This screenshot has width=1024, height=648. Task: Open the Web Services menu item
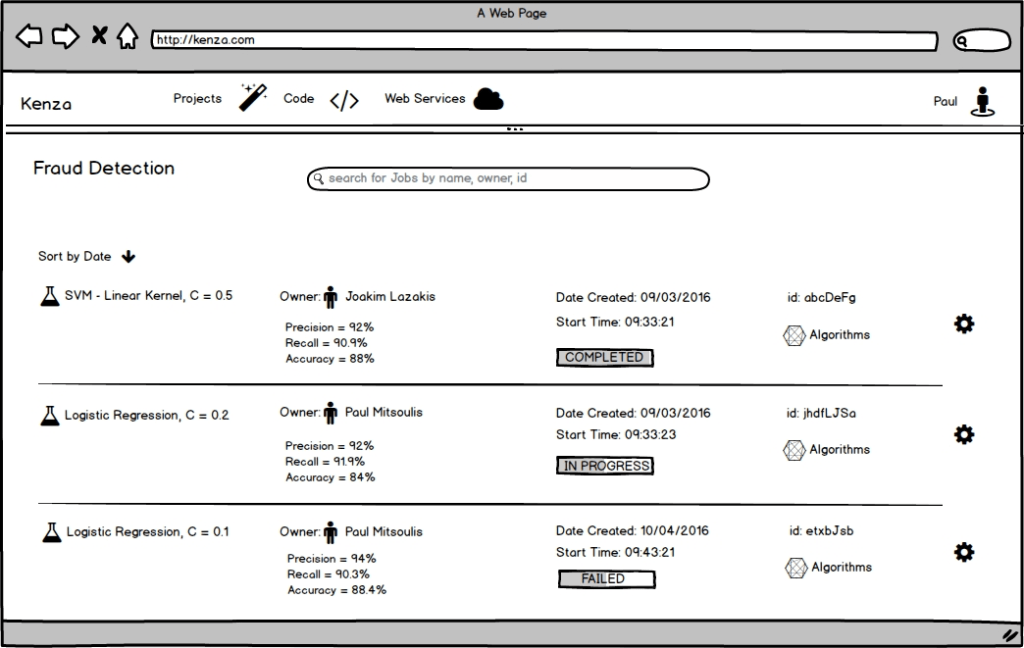[425, 99]
